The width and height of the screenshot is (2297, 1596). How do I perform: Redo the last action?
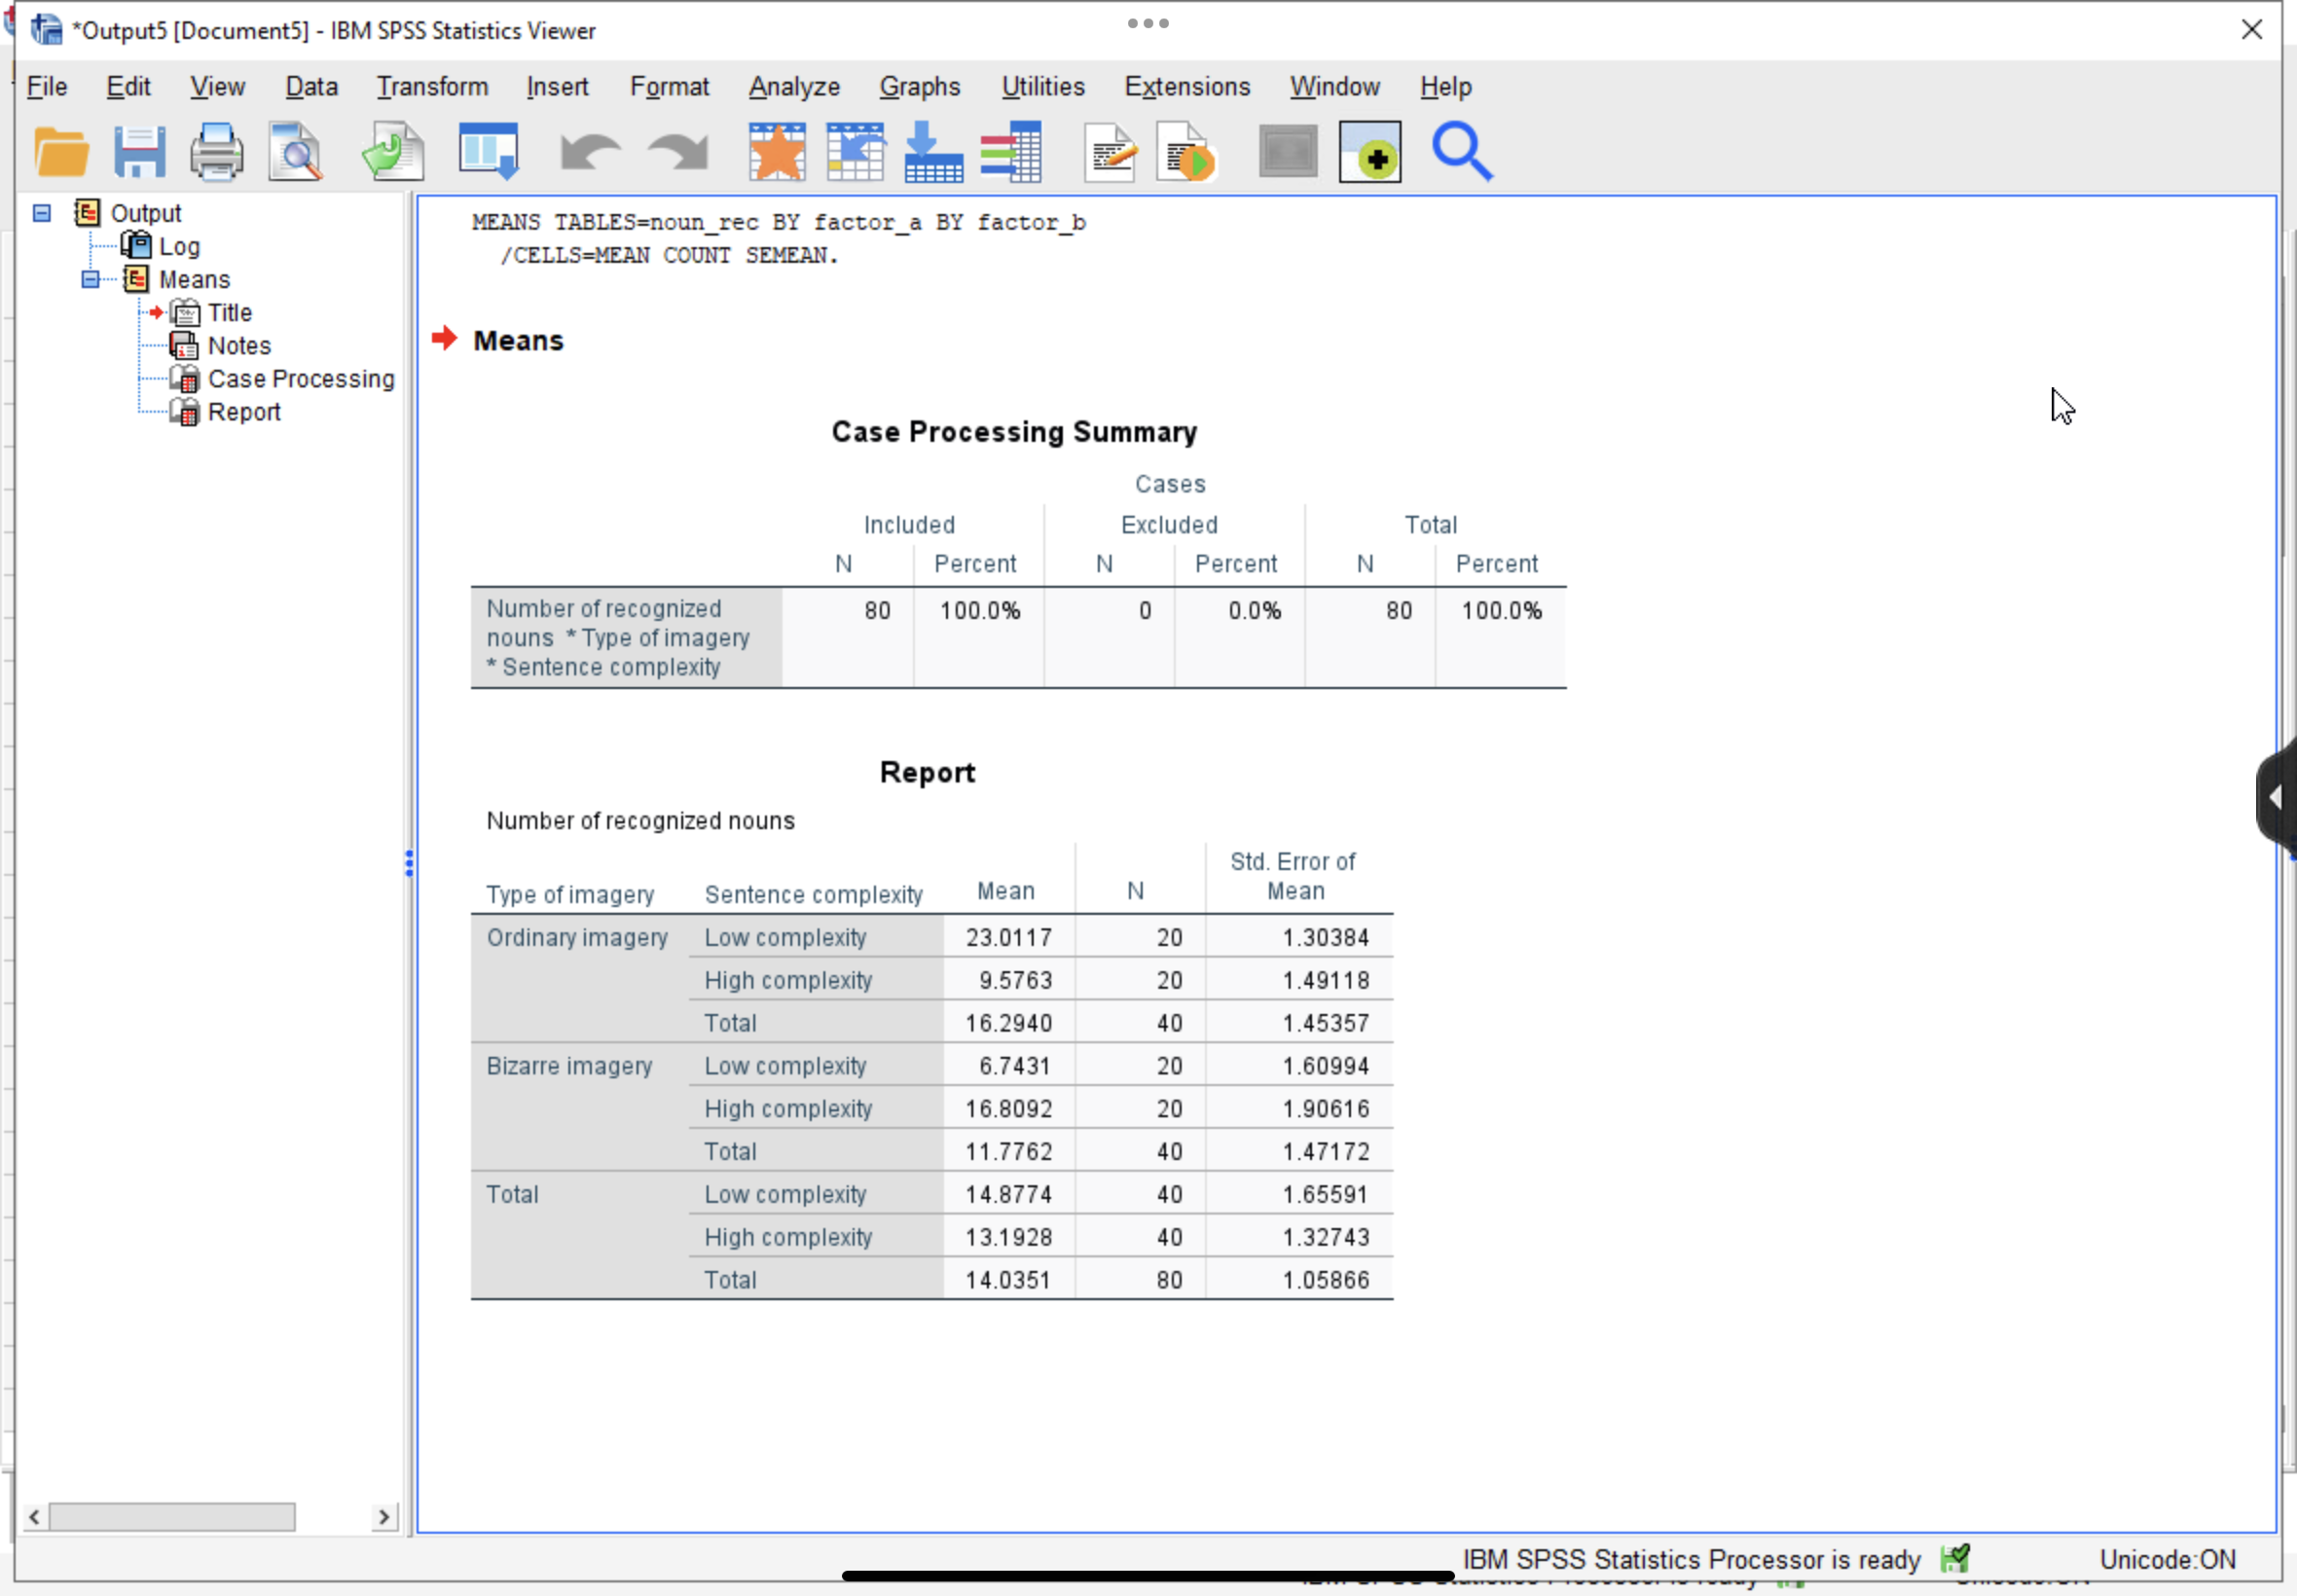click(675, 151)
